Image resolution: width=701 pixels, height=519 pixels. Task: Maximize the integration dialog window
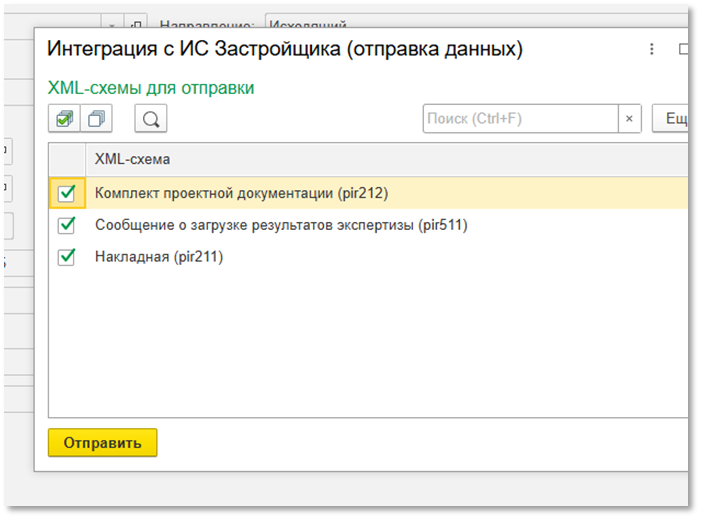(684, 49)
